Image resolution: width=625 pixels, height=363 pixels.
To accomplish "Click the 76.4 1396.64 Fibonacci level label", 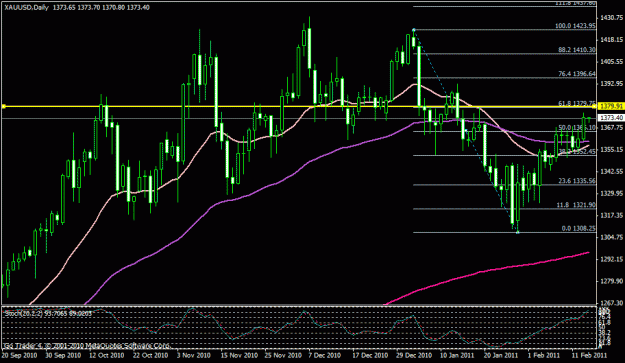I will pos(577,74).
